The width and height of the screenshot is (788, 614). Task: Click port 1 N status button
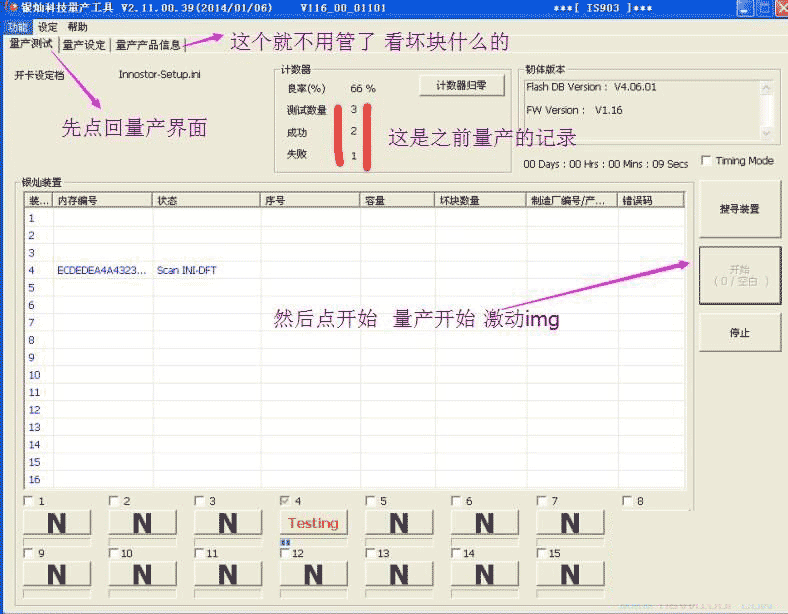point(57,523)
